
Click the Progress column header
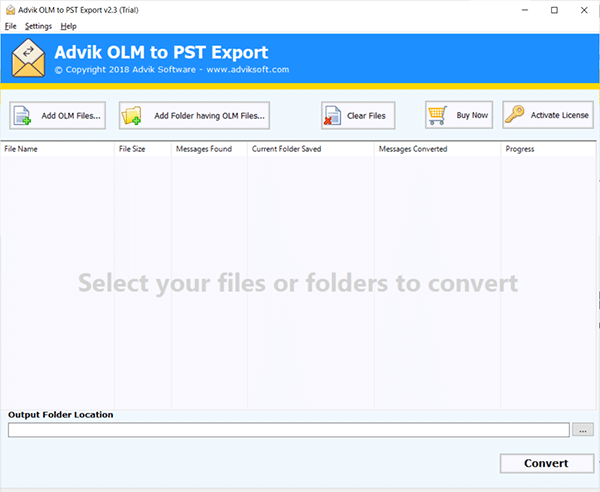[x=548, y=149]
